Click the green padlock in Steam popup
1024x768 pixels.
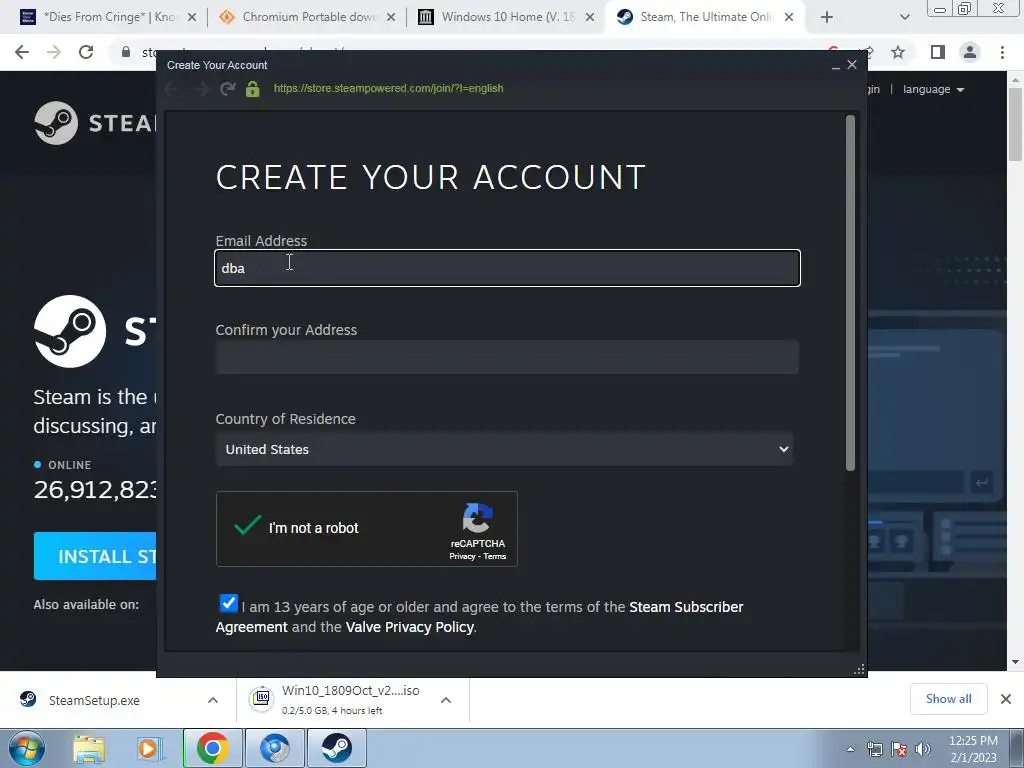252,89
